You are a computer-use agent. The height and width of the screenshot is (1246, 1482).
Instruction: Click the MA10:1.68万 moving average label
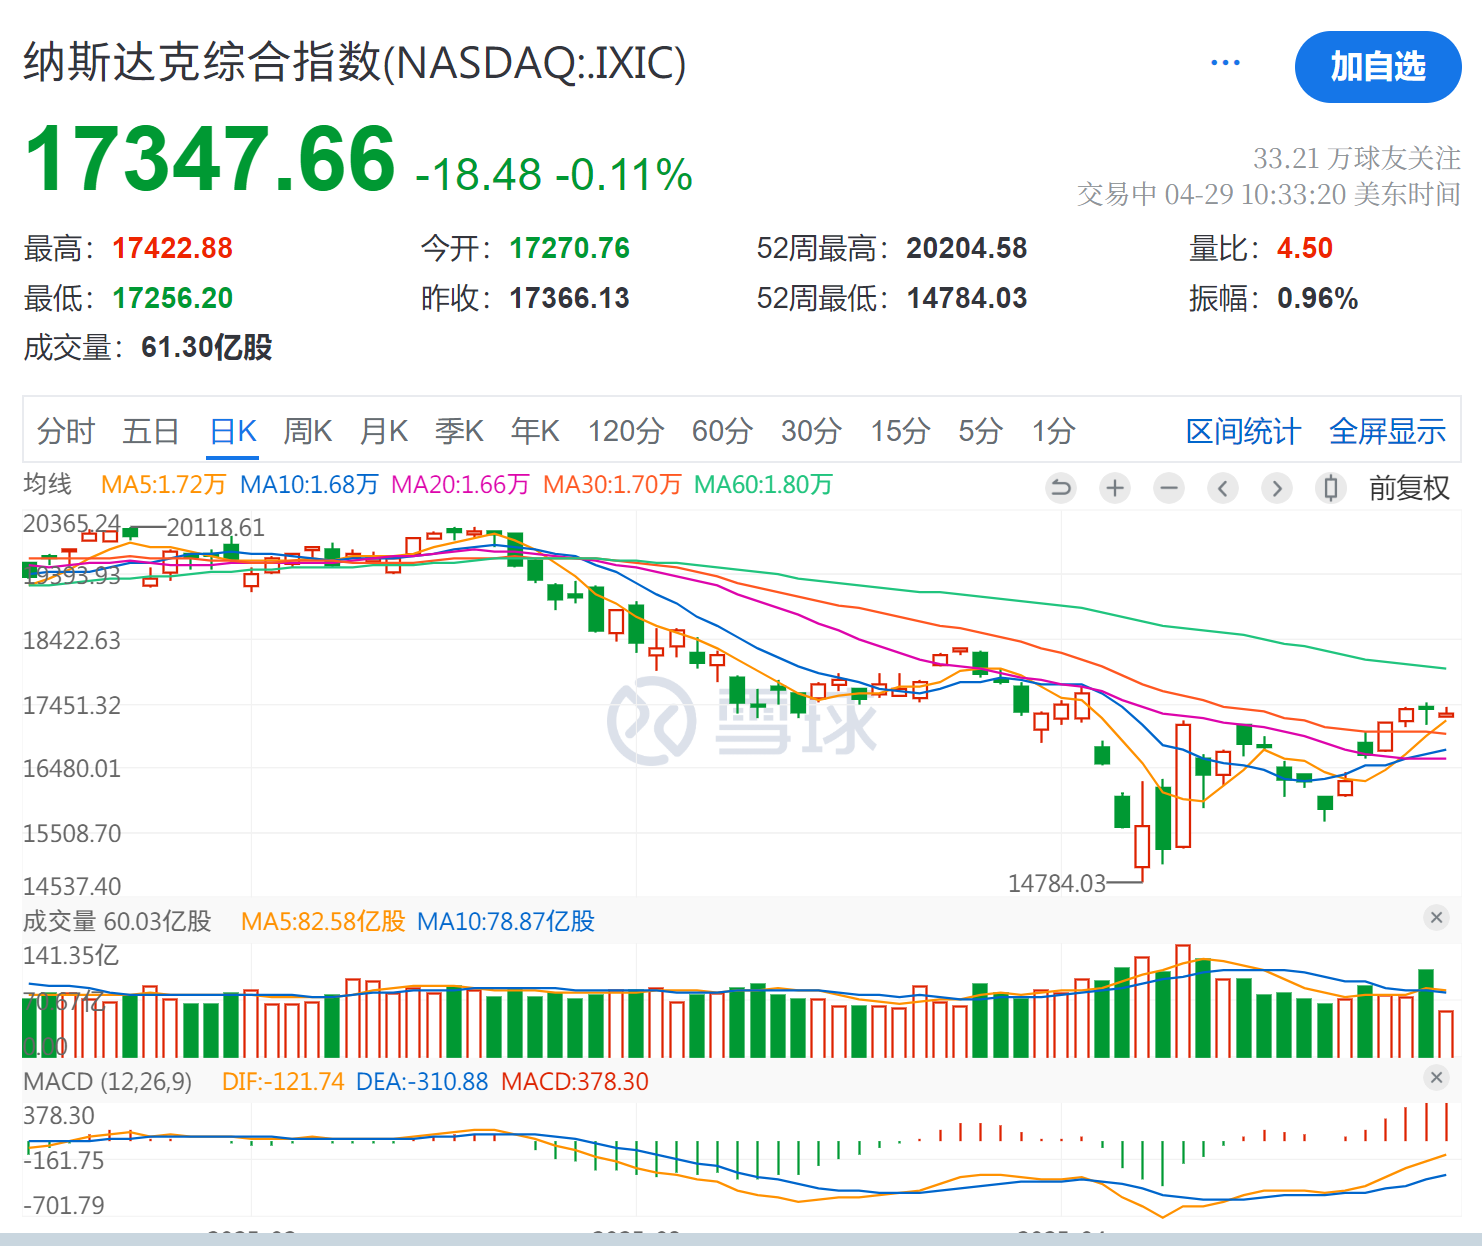[x=310, y=485]
